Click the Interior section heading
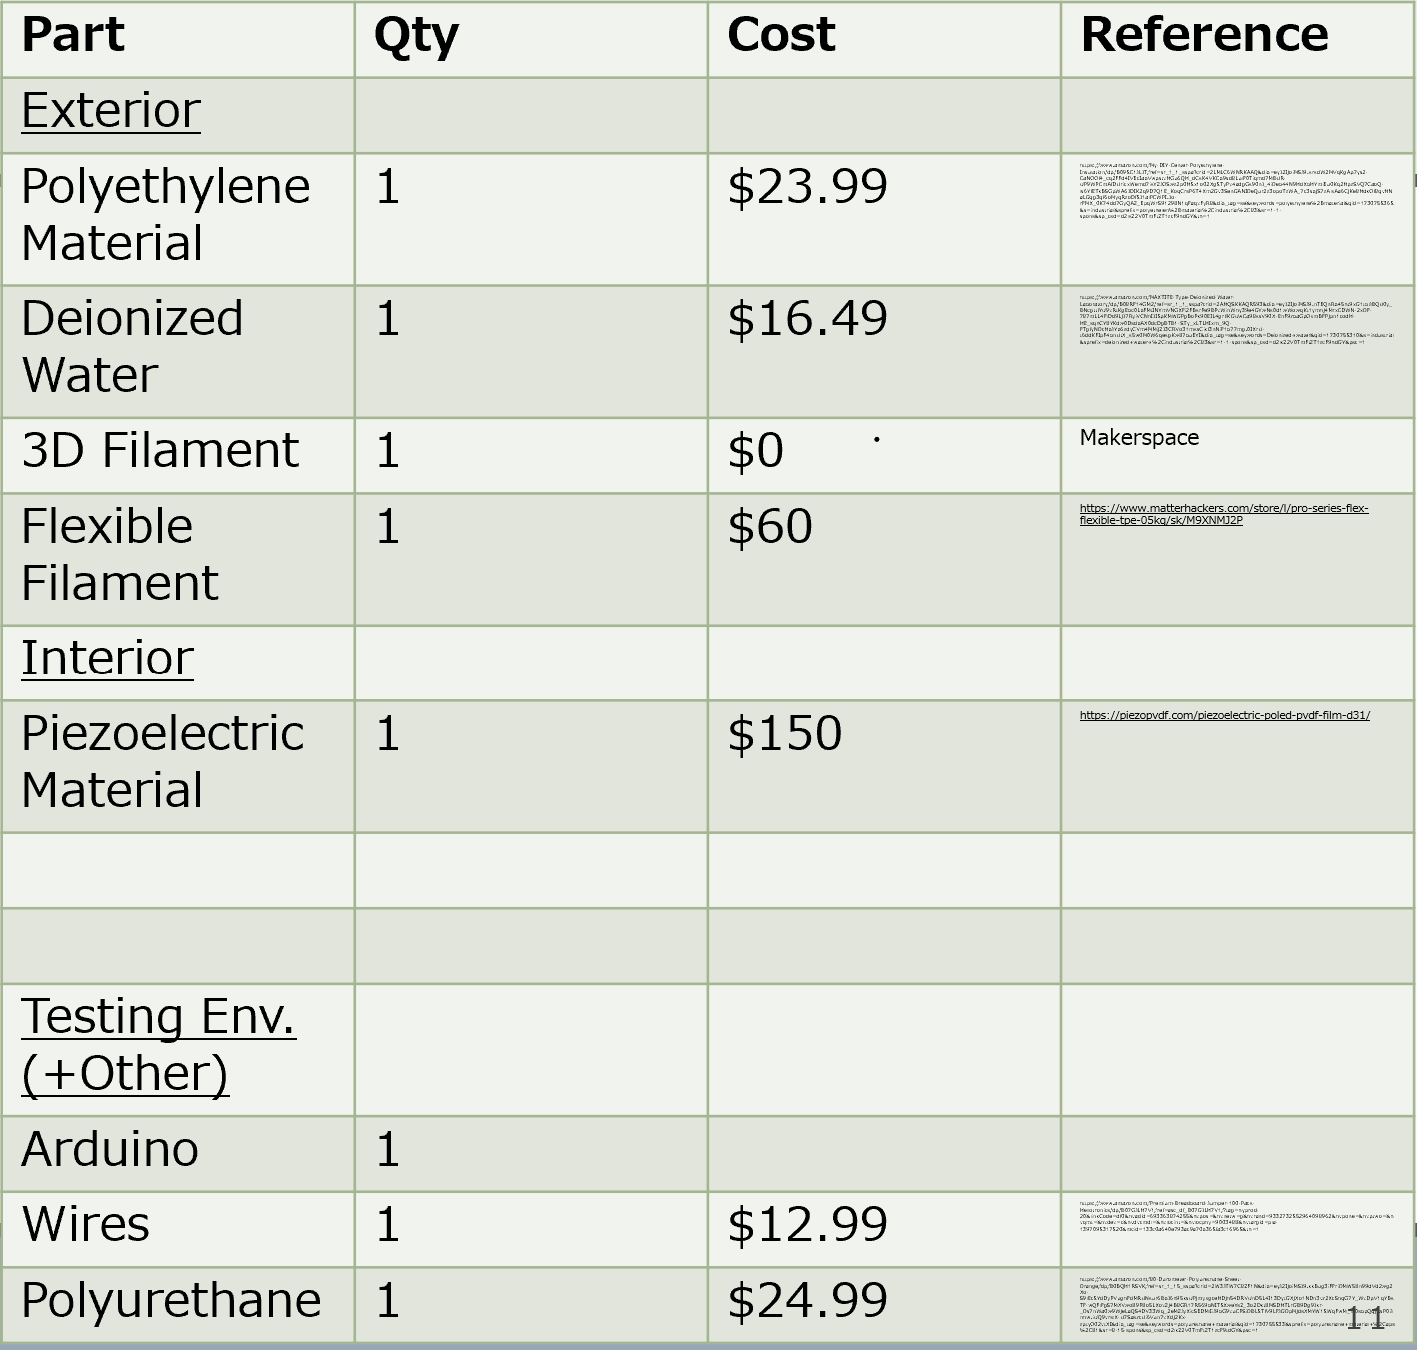 pos(108,658)
